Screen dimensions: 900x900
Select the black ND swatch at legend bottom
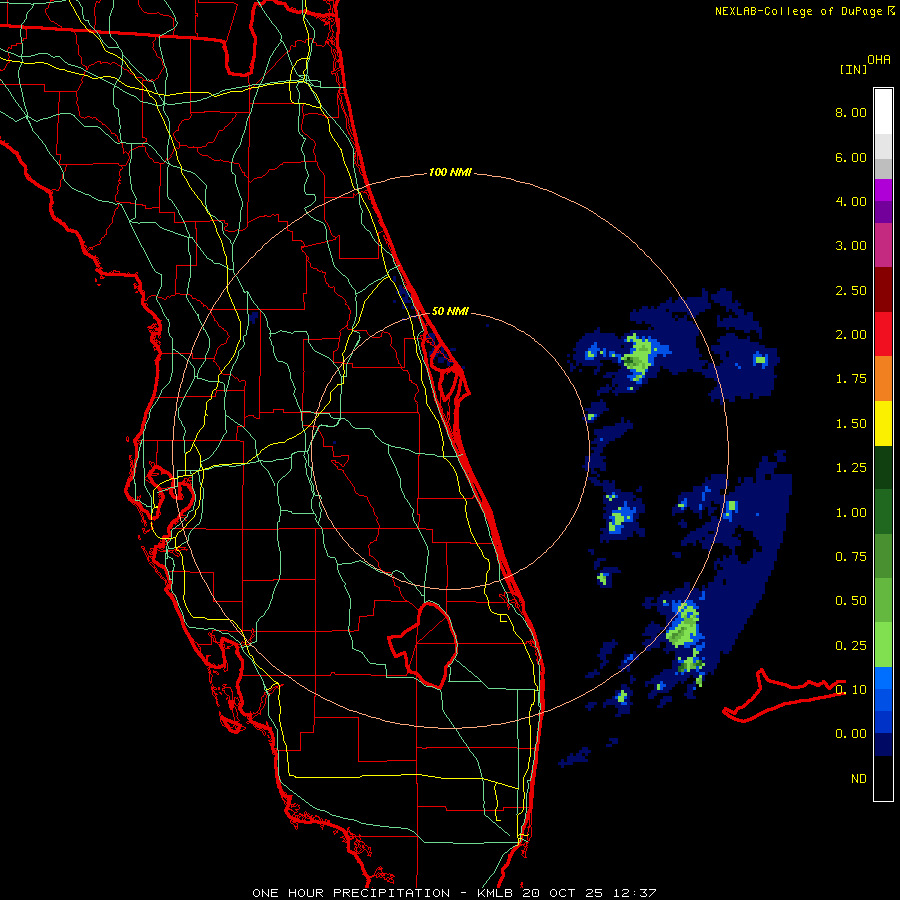point(883,778)
